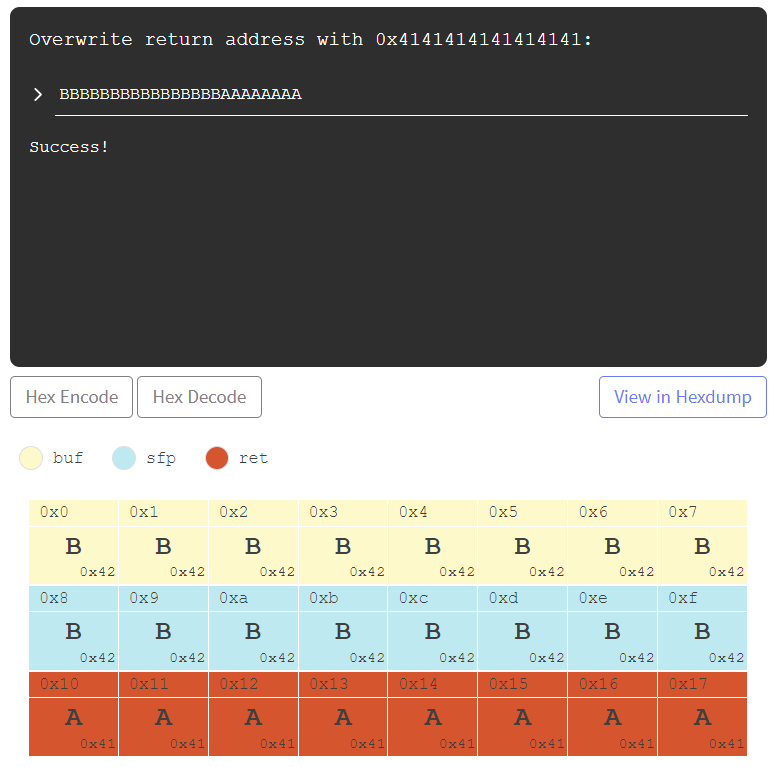Image resolution: width=776 pixels, height=767 pixels.
Task: Click the 'Overwrite return address' prompt line
Action: [x=310, y=40]
